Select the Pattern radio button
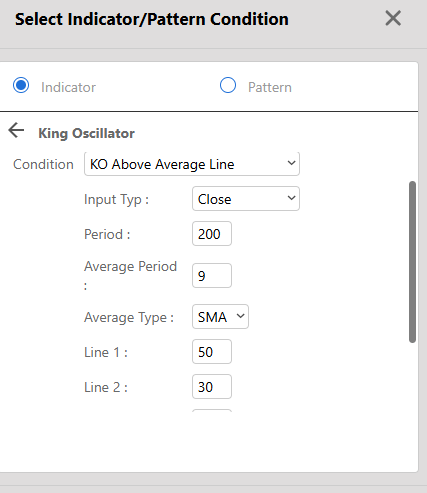The image size is (427, 493). point(228,85)
